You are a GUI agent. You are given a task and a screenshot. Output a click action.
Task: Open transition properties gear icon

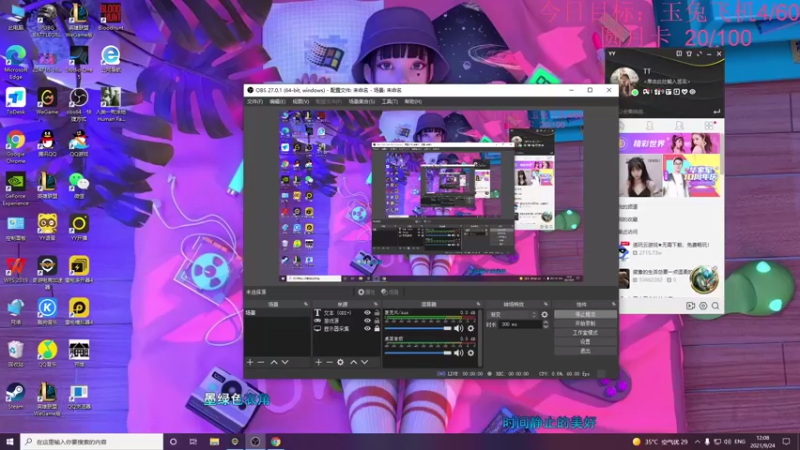tap(544, 315)
